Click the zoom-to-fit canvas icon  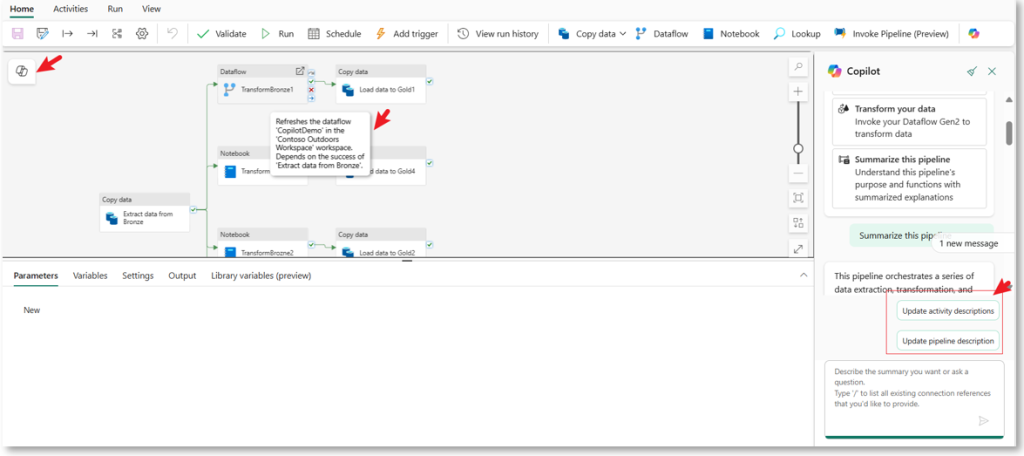[x=798, y=197]
